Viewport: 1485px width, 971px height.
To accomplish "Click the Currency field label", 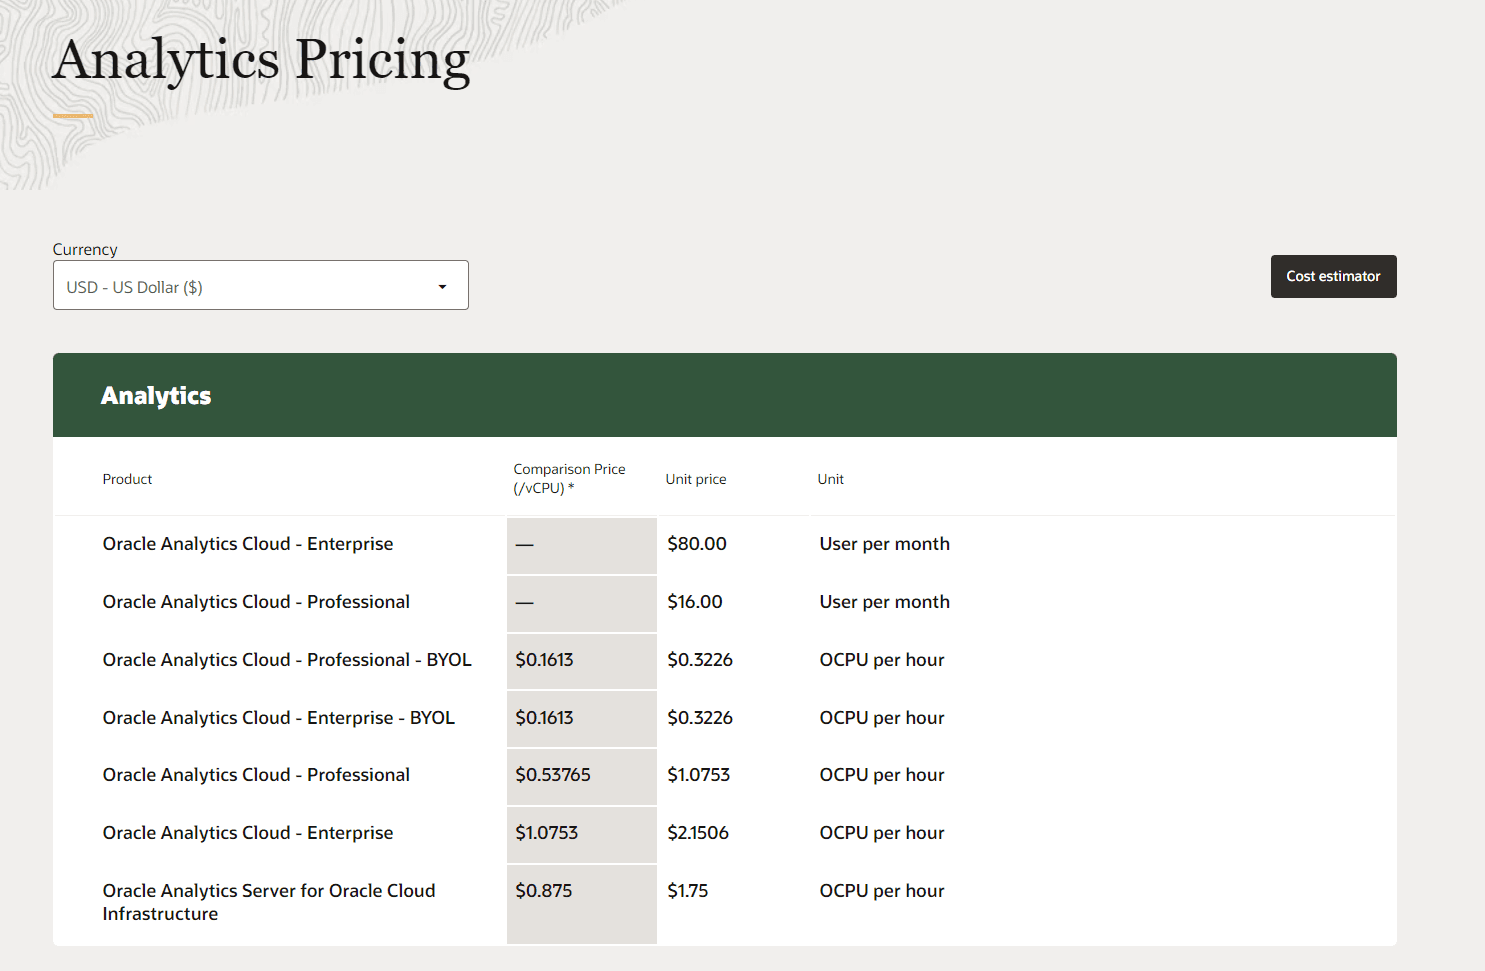I will click(85, 249).
